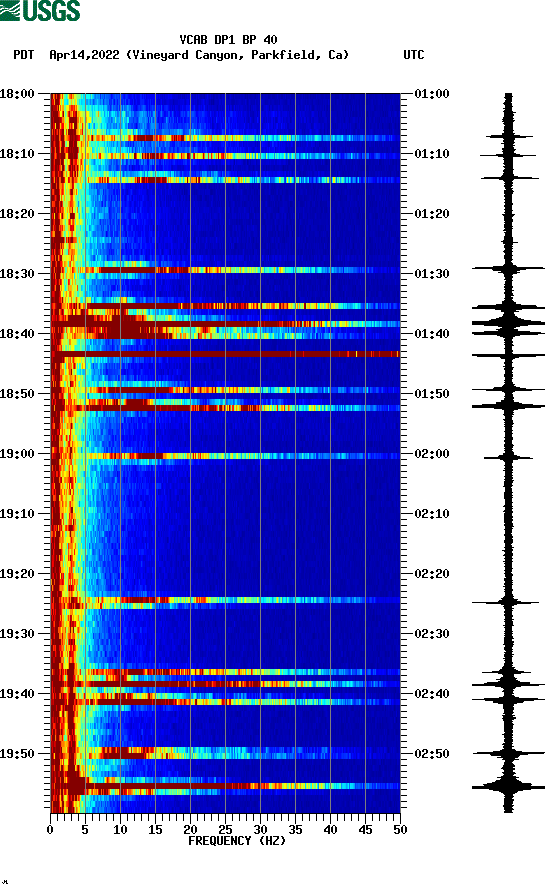Click the 'PDT' timezone label
The height and width of the screenshot is (893, 552).
tap(24, 55)
